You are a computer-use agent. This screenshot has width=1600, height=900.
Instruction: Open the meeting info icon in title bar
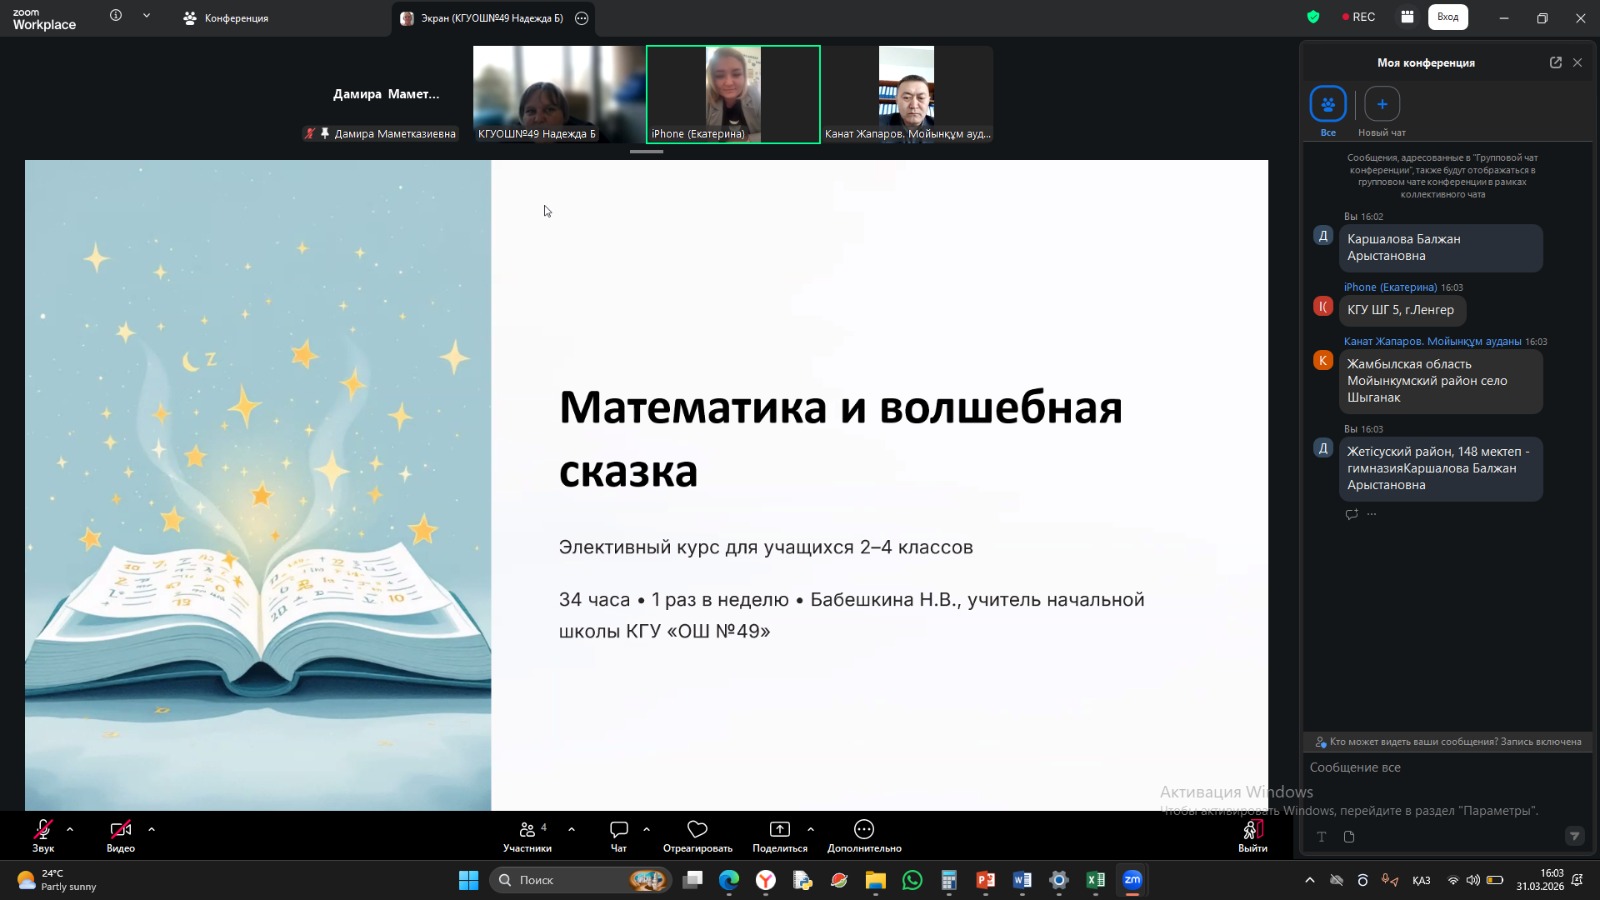pyautogui.click(x=116, y=16)
